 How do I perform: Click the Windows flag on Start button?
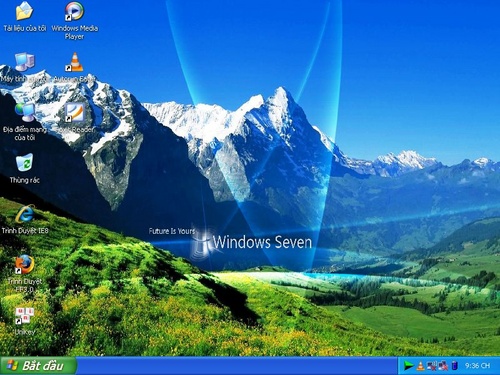click(x=12, y=366)
